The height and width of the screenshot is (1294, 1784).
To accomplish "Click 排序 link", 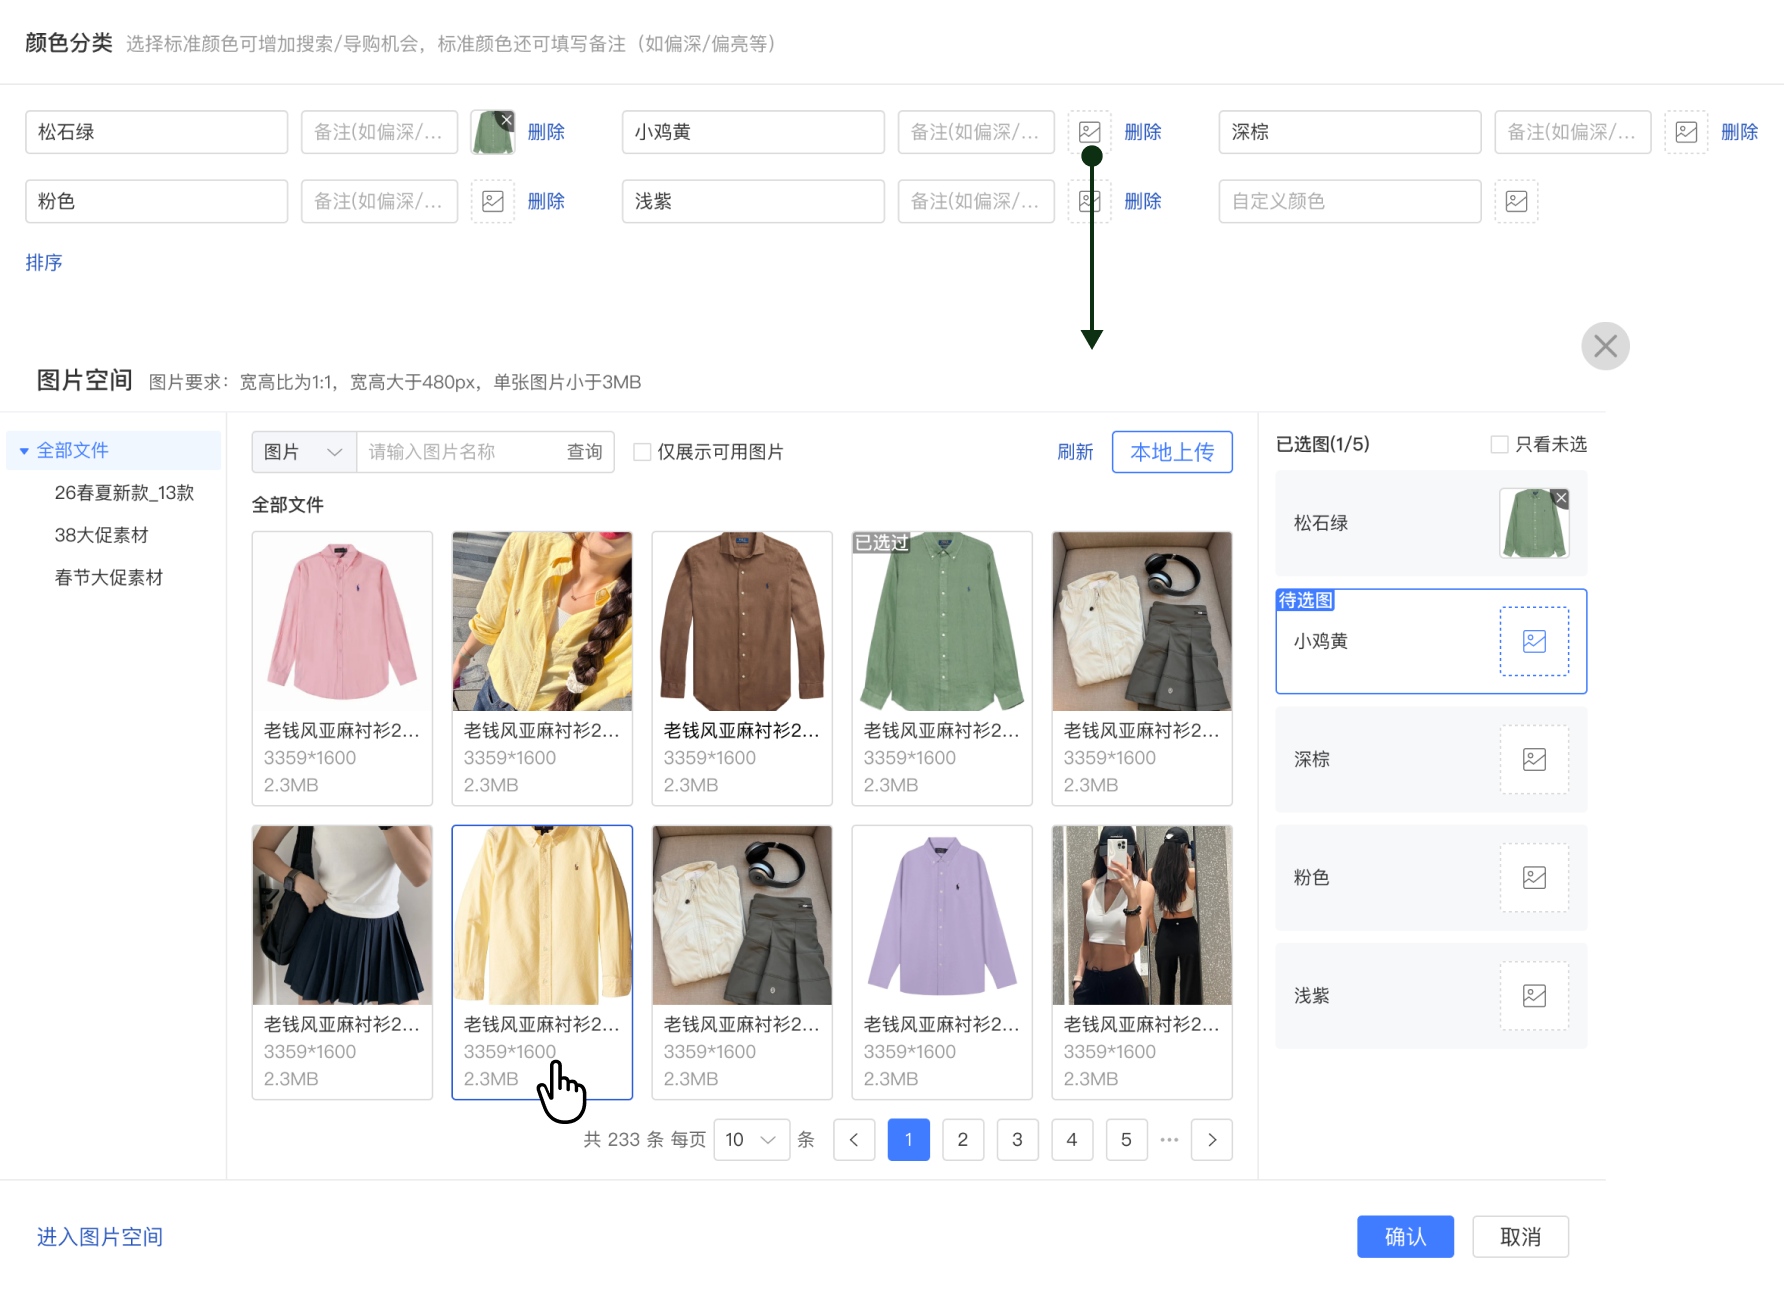I will click(x=44, y=262).
